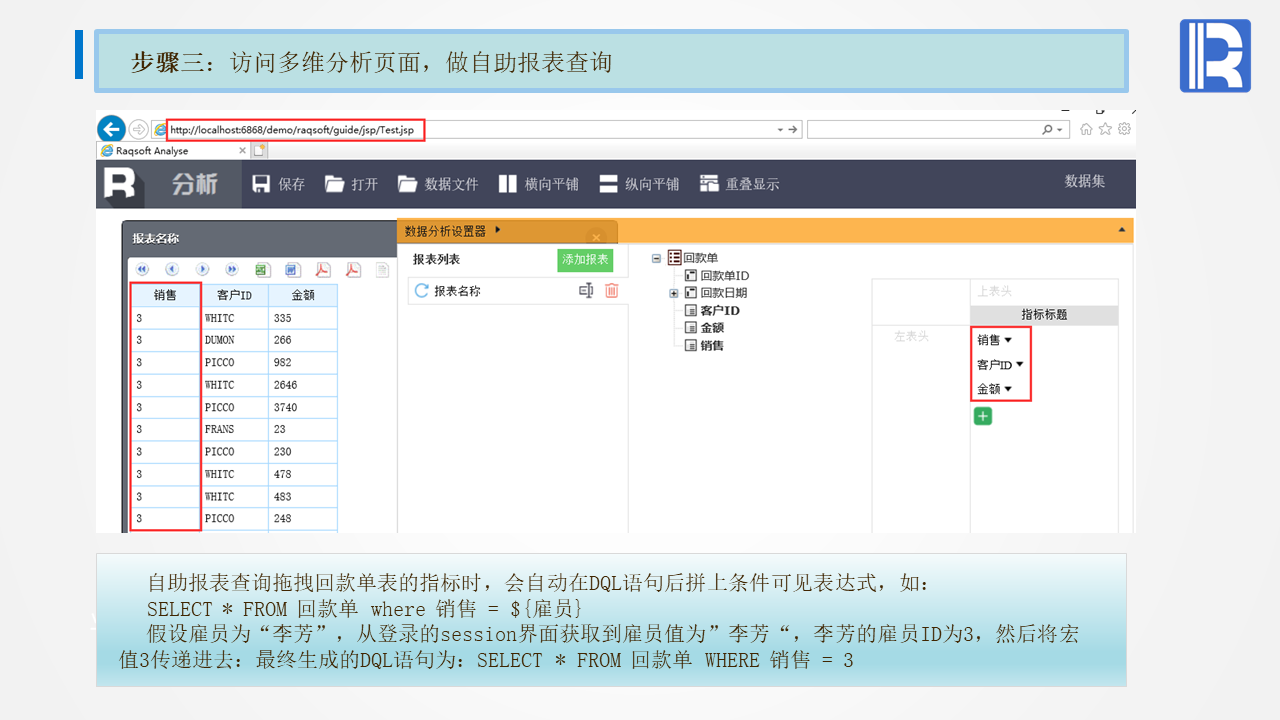Select the 销售 tree field
Image resolution: width=1280 pixels, height=720 pixels.
pos(712,345)
